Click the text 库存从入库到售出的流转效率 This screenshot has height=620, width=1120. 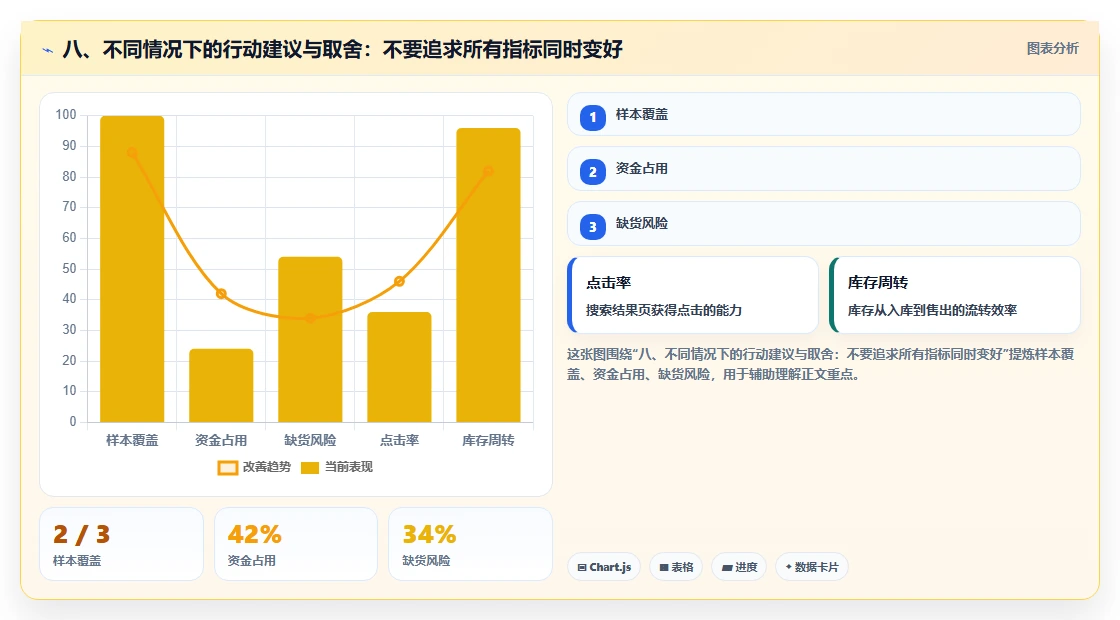pos(932,311)
